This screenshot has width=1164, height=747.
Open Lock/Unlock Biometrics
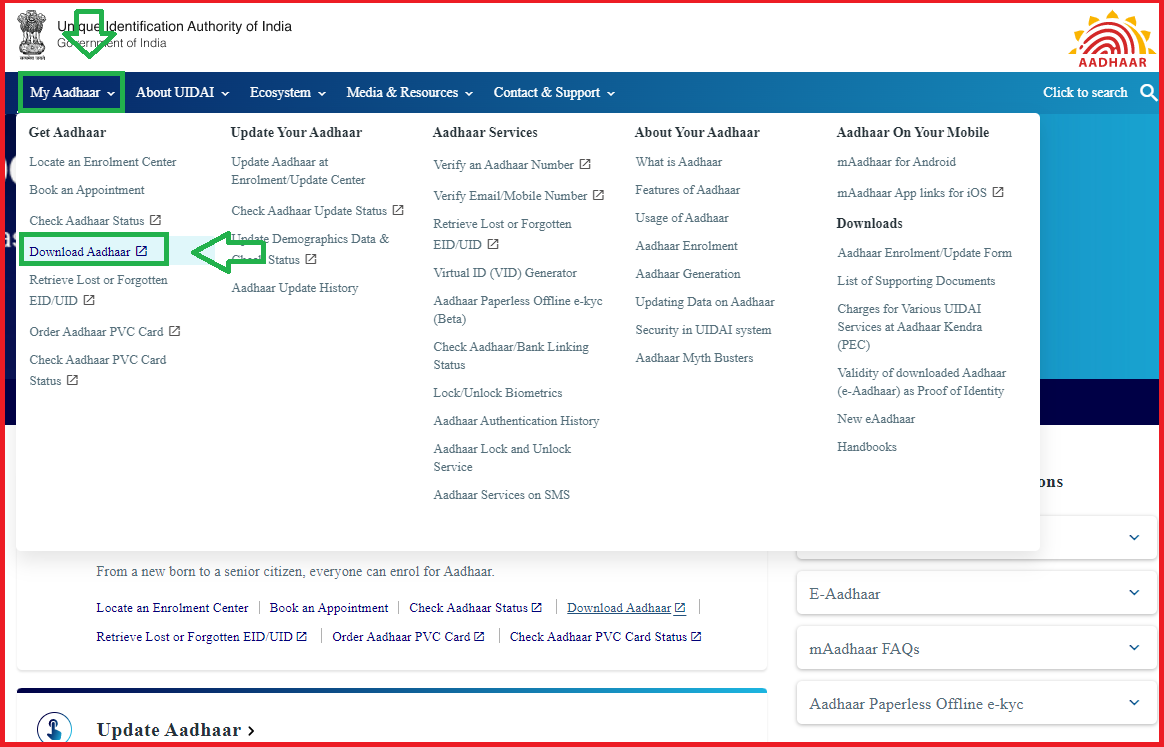pos(498,393)
